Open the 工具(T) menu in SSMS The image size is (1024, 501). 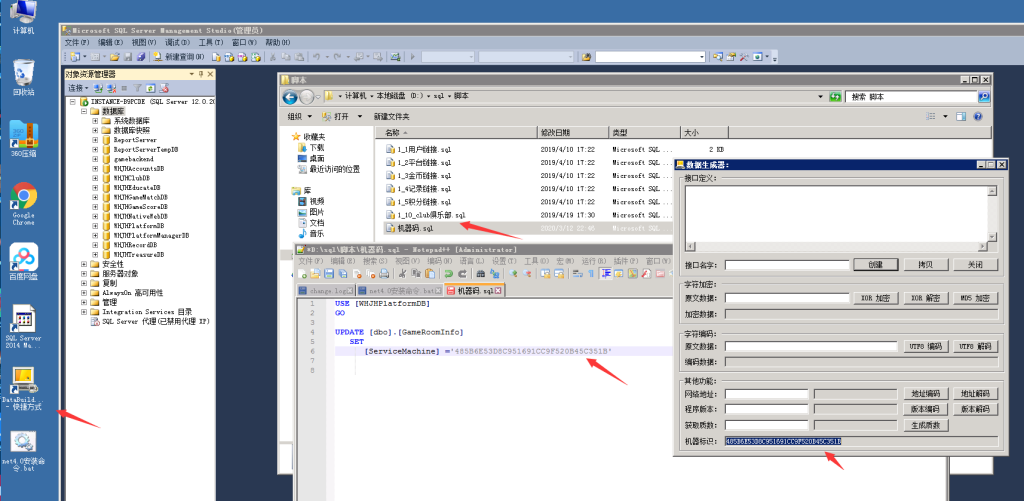tap(210, 43)
